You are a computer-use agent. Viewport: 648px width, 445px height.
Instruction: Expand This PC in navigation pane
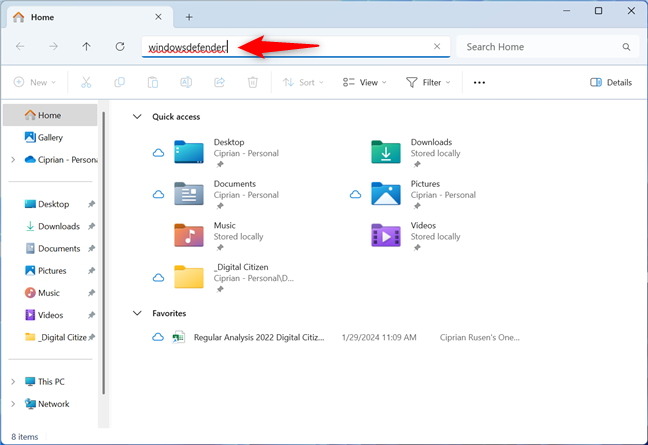click(x=12, y=382)
